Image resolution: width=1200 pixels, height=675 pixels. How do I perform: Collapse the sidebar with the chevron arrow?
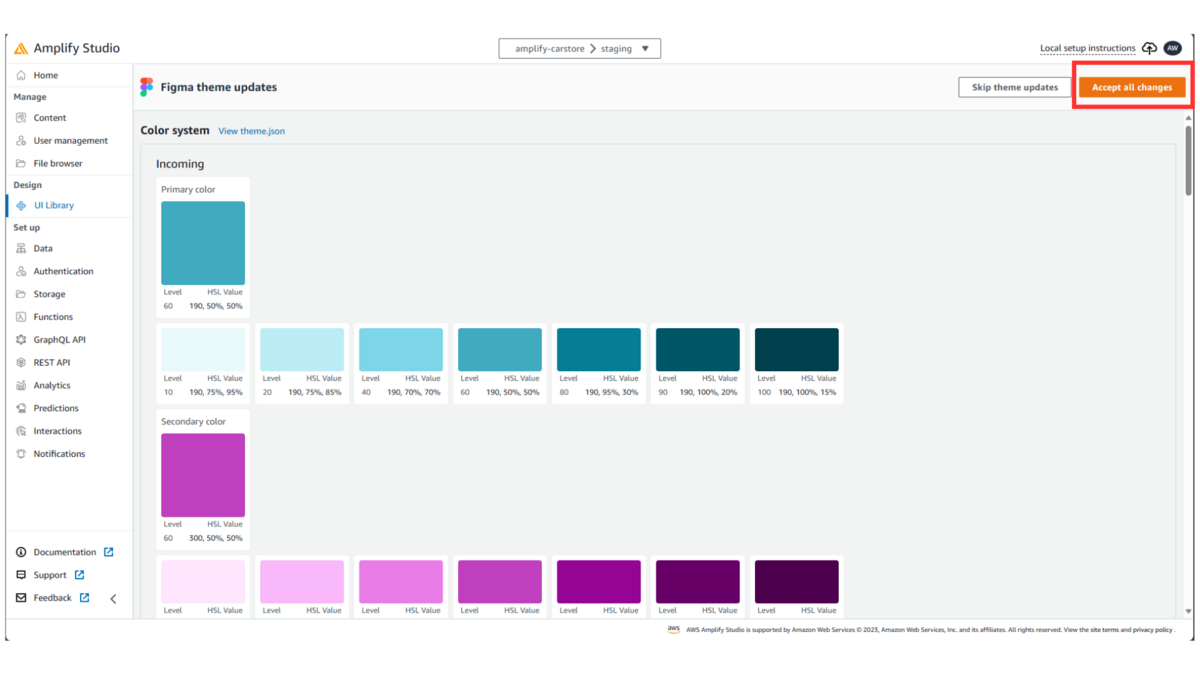113,599
